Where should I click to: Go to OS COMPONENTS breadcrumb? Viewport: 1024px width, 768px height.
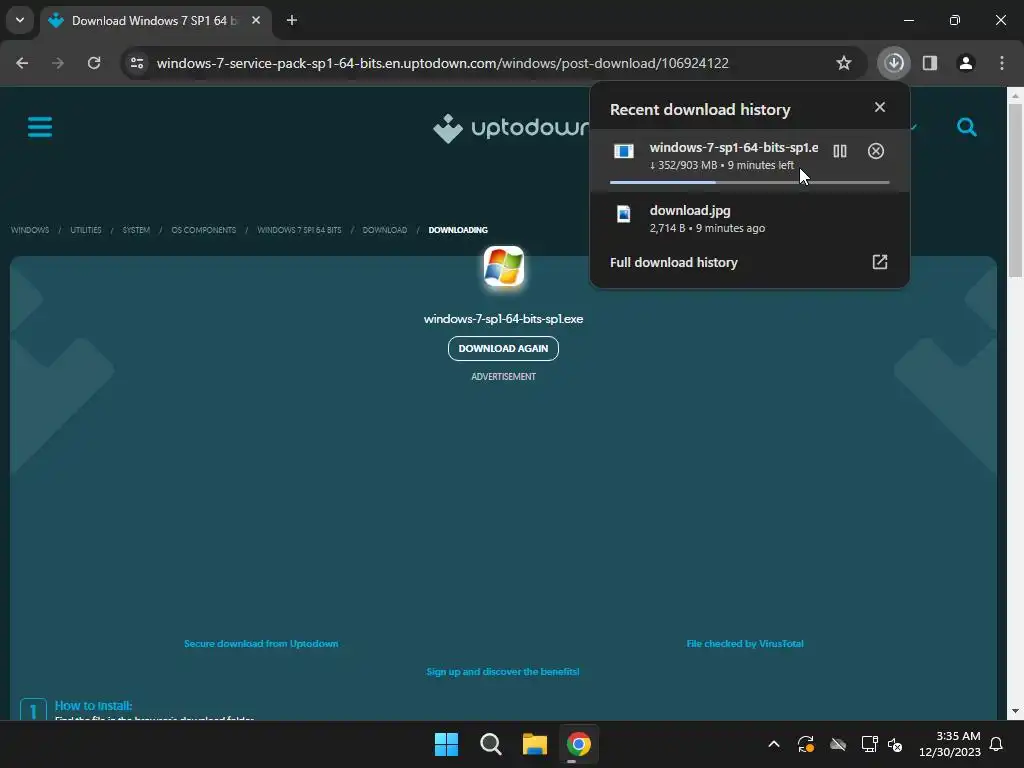[203, 230]
